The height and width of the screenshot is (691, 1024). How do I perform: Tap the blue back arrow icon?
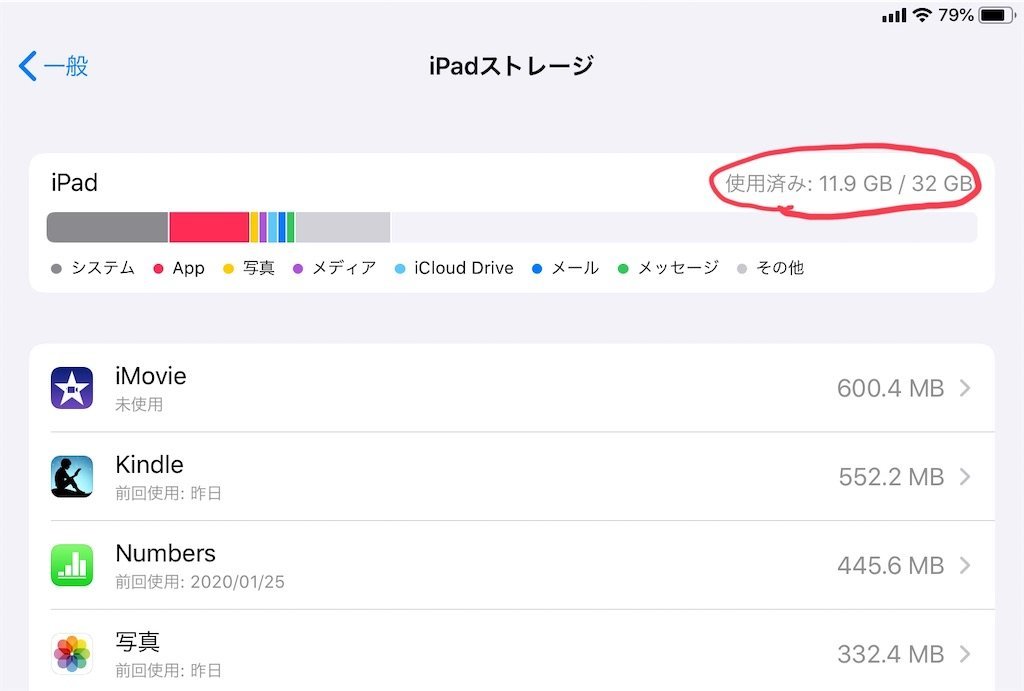tap(28, 67)
